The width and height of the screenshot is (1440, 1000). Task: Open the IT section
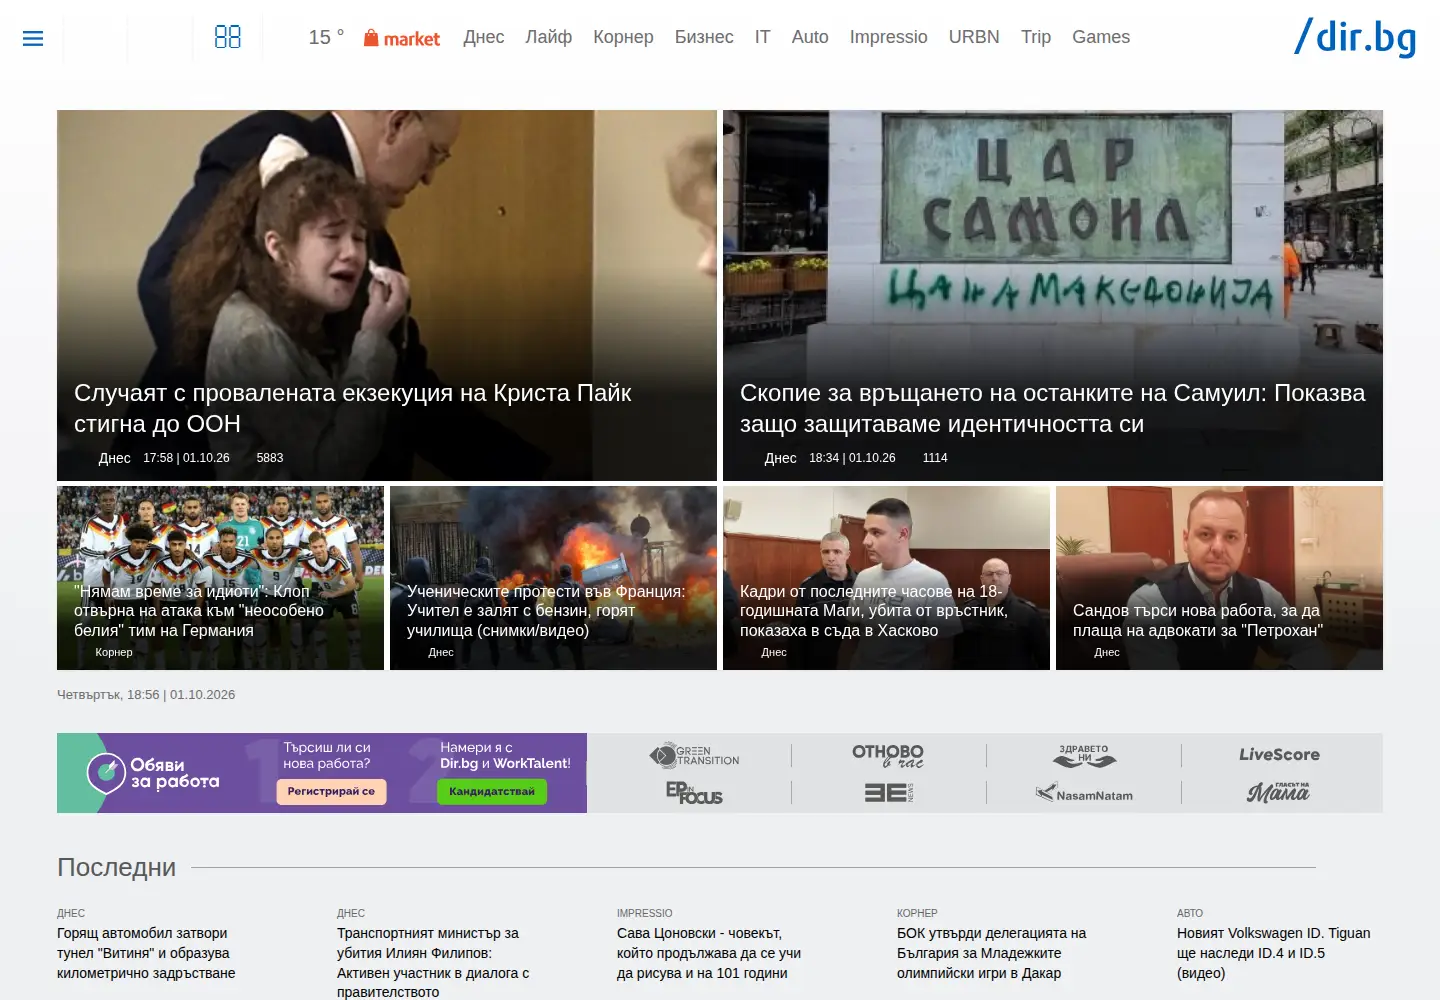click(762, 37)
